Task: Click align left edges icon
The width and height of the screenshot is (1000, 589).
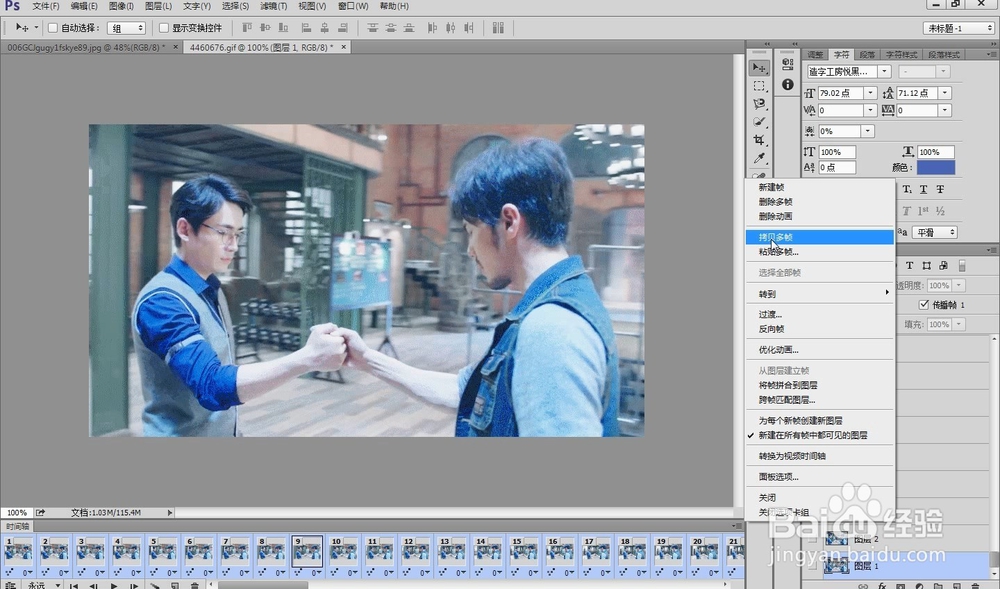Action: coord(306,27)
